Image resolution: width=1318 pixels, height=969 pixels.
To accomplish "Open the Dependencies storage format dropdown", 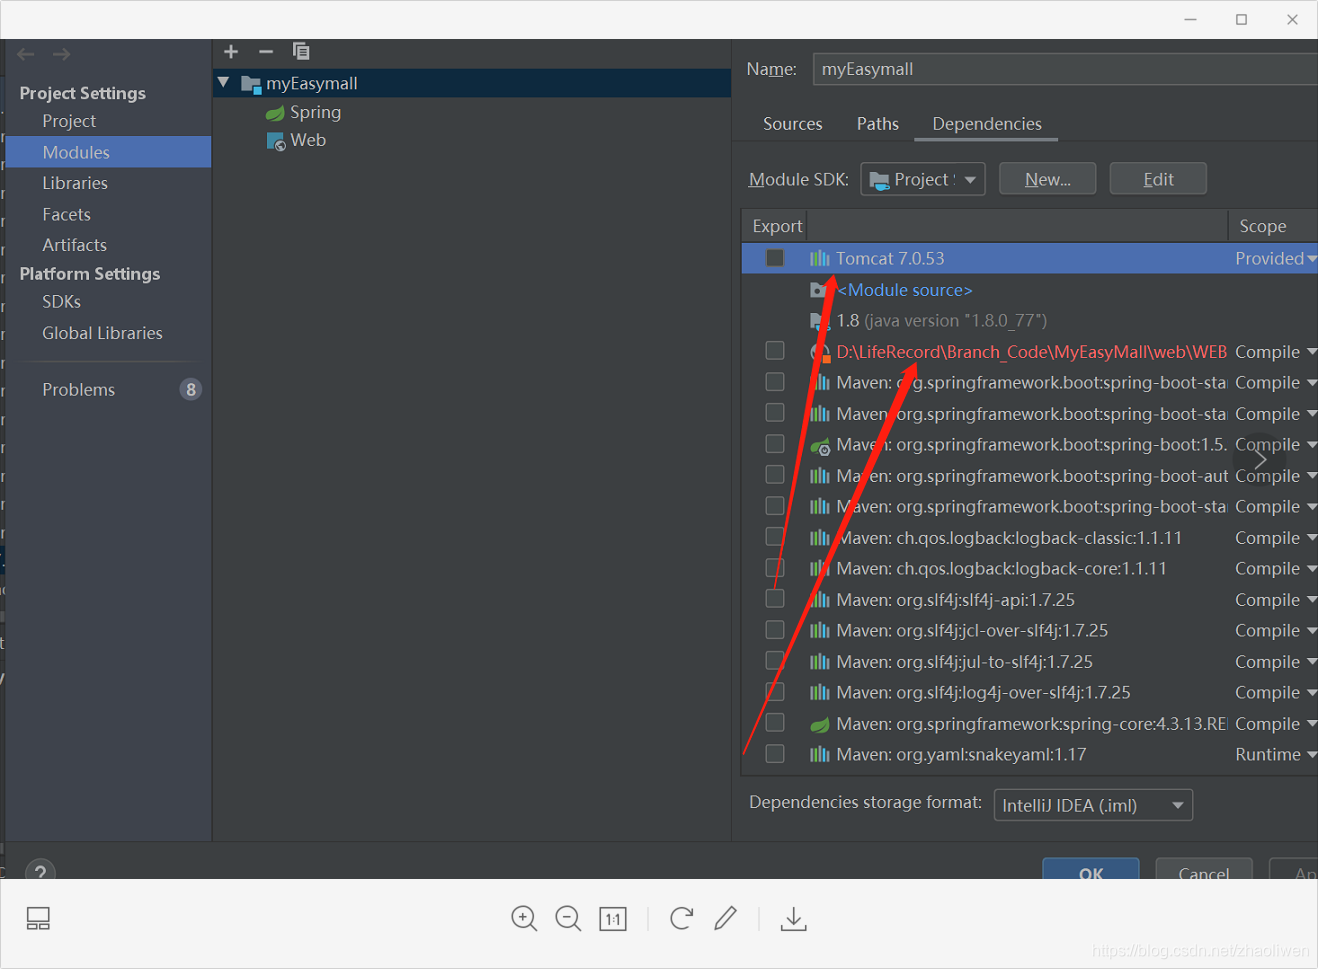I will [1093, 805].
